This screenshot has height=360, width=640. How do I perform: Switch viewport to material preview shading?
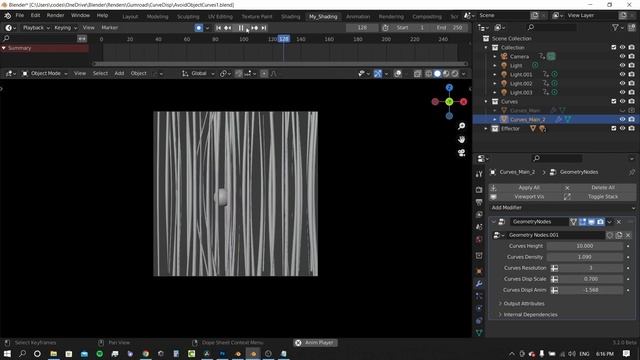[x=446, y=73]
